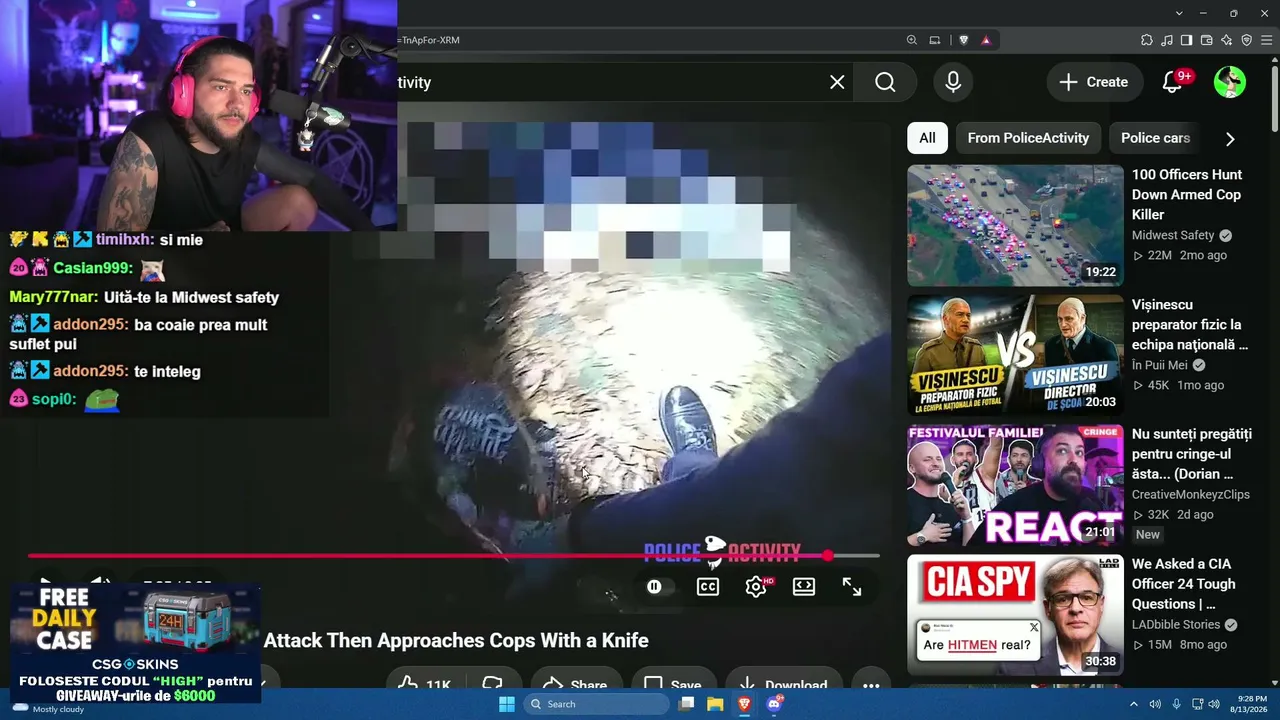Enter fullscreen on the video player

[x=852, y=587]
